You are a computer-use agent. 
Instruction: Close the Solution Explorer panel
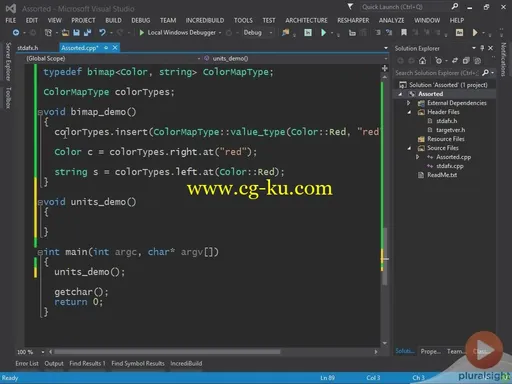coord(491,48)
